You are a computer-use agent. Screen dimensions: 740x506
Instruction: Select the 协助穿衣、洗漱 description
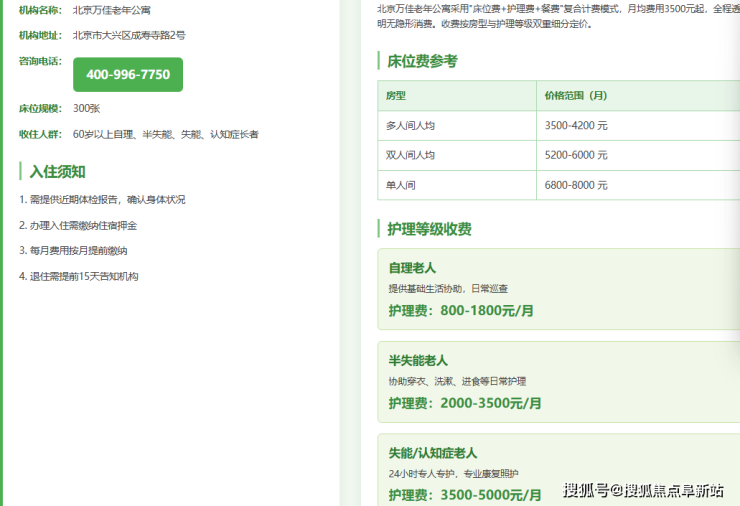click(457, 381)
